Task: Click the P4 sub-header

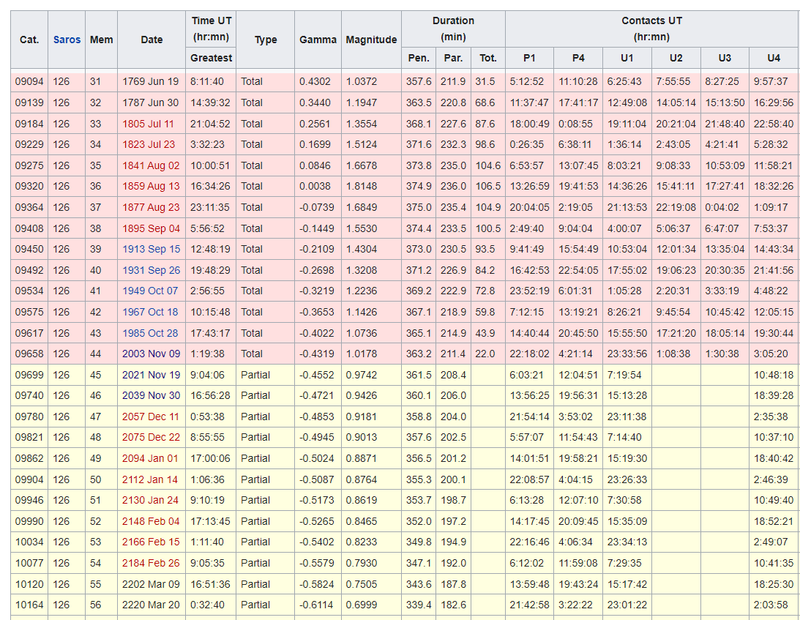Action: pos(578,58)
